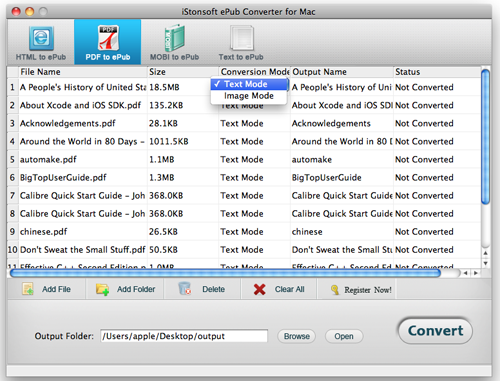Click the Output Folder path field
The width and height of the screenshot is (500, 381).
[184, 336]
